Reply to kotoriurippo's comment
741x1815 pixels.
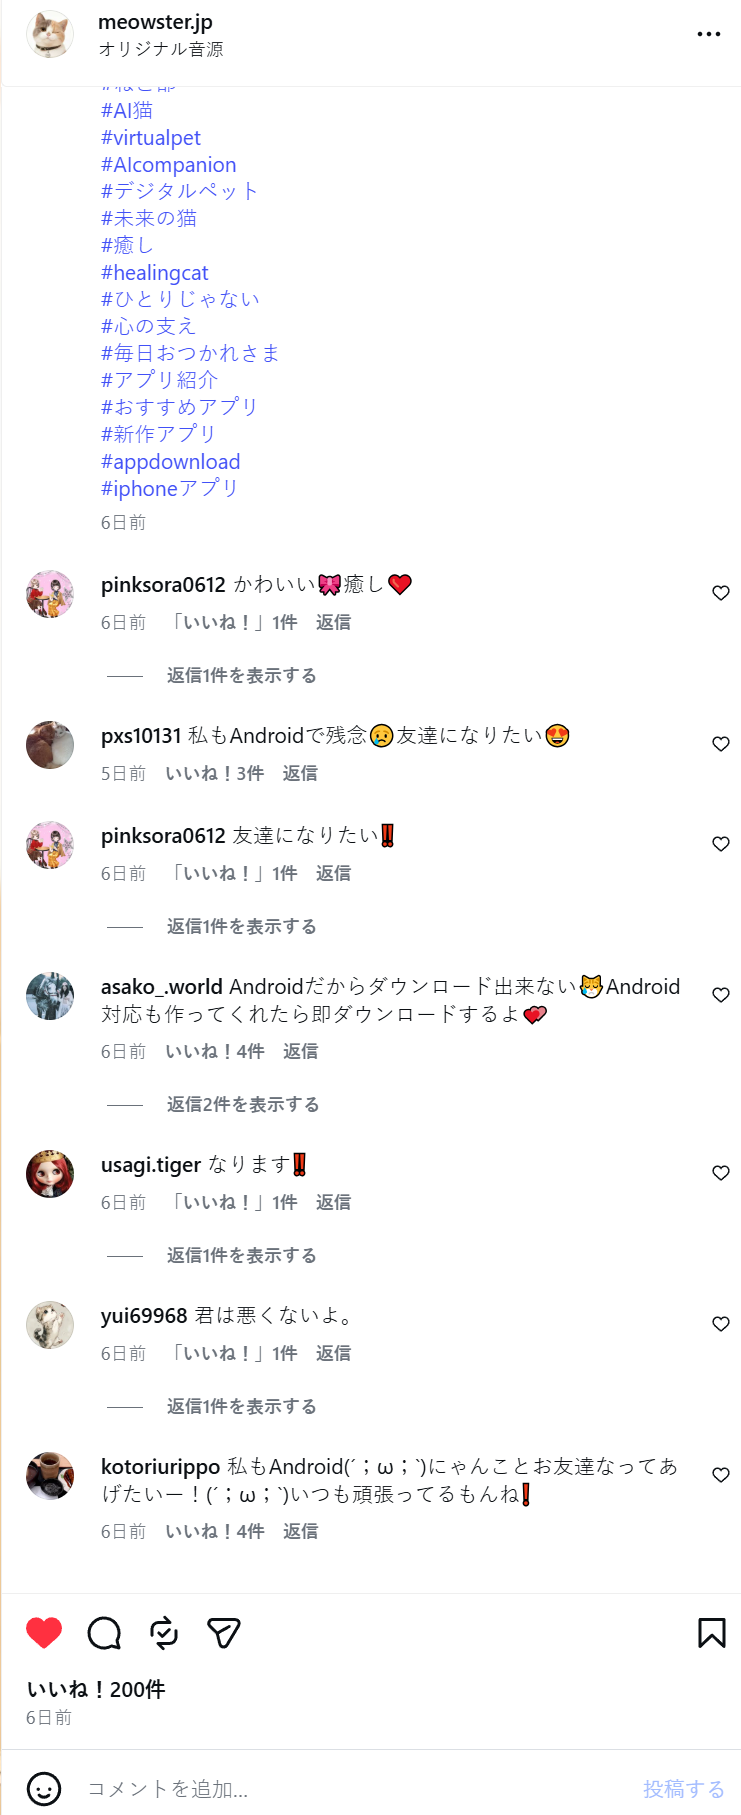pos(300,1531)
